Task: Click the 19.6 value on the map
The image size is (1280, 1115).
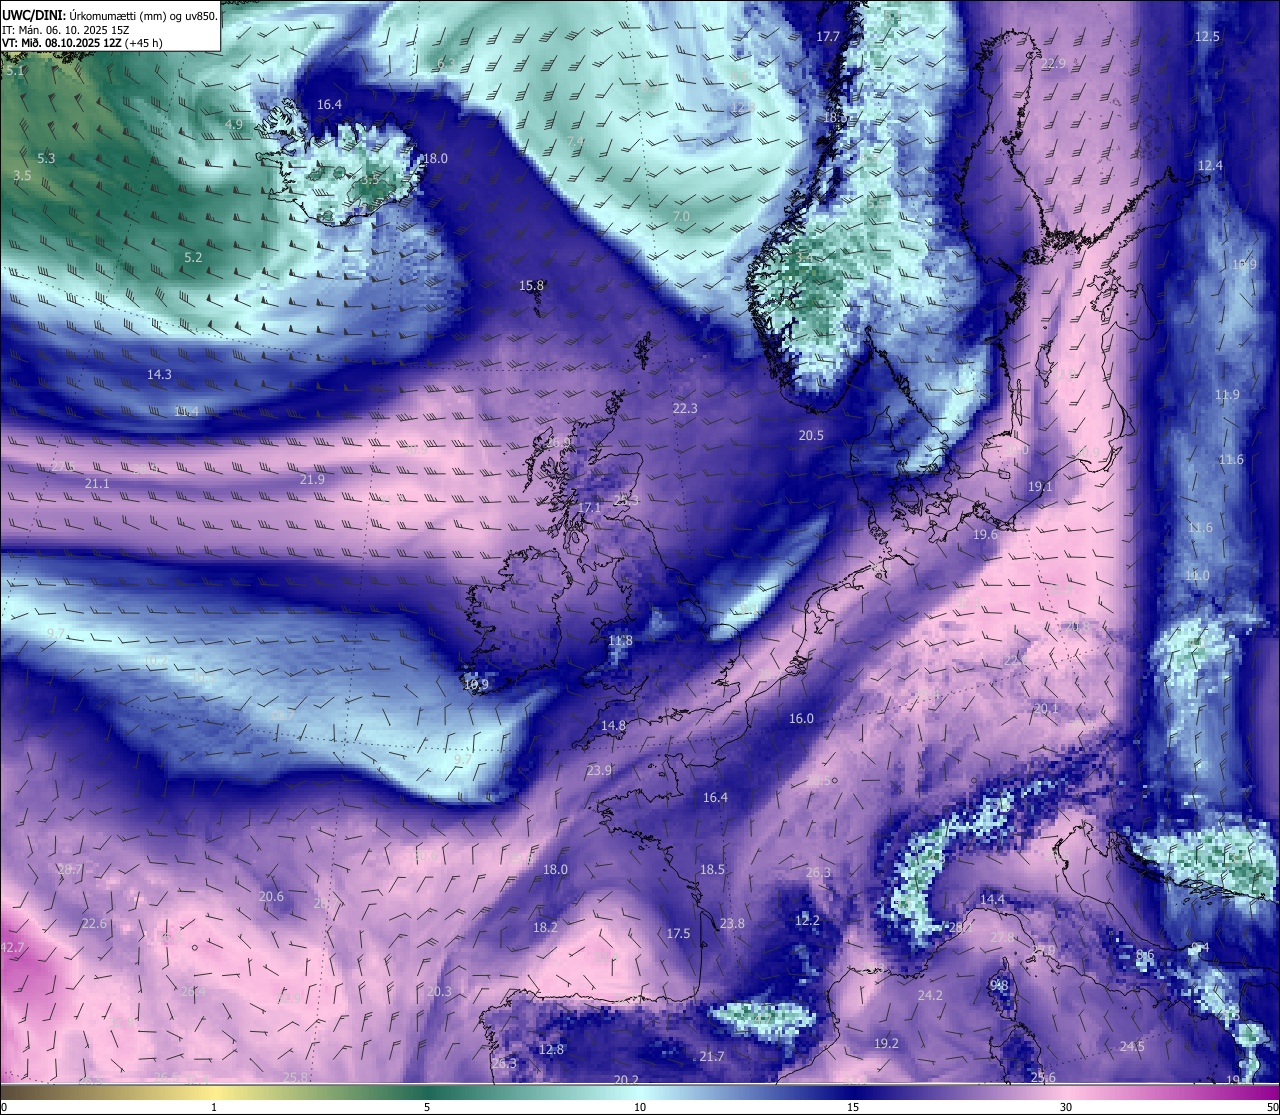Action: point(985,536)
